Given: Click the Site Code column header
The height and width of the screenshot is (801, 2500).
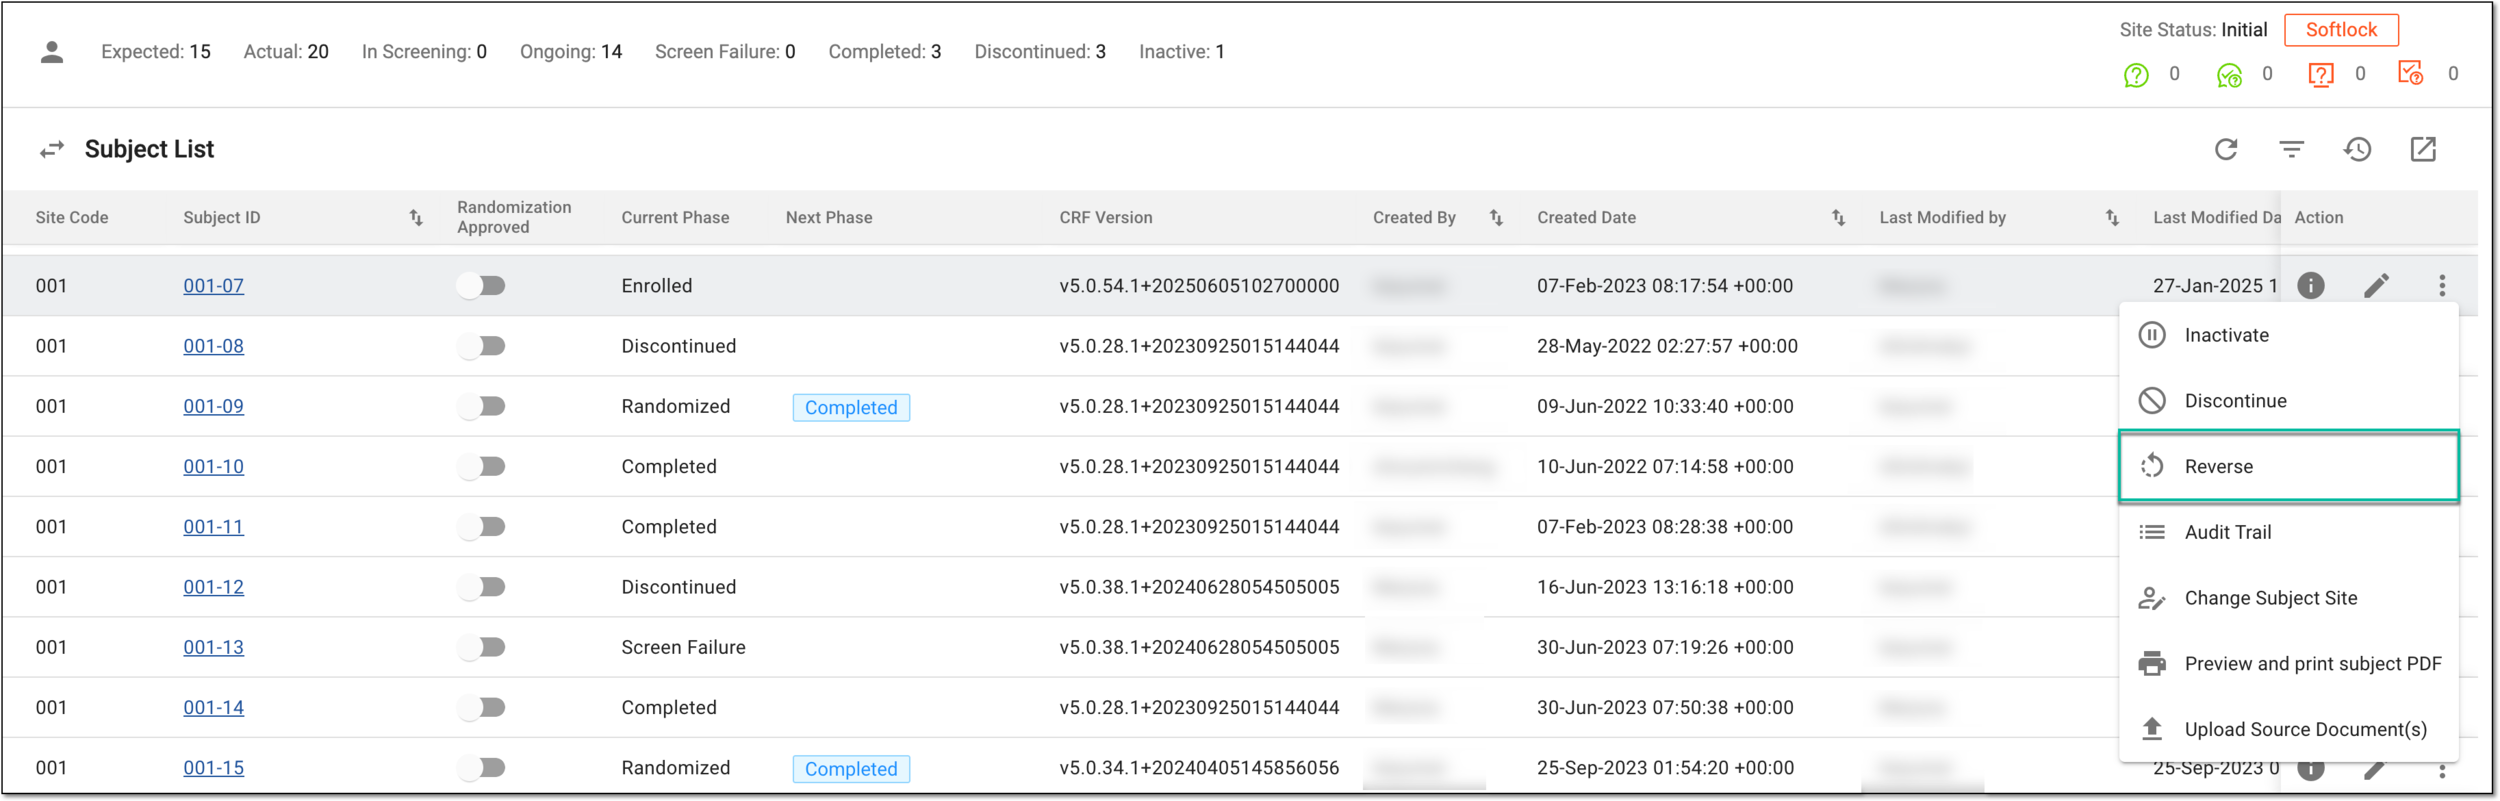Looking at the screenshot, I should (72, 218).
